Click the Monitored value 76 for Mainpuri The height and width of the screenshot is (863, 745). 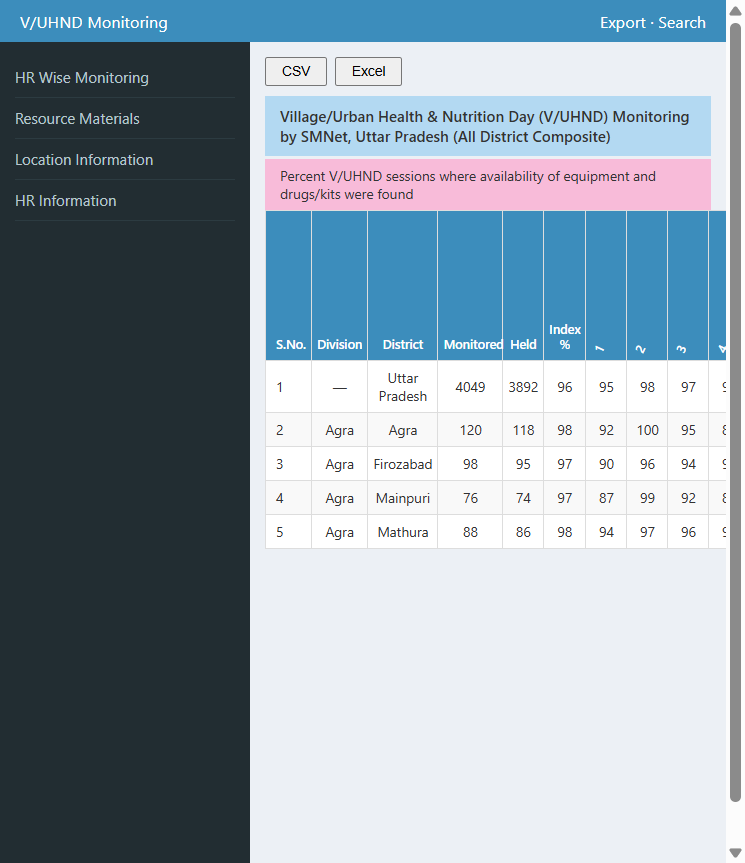pos(470,498)
